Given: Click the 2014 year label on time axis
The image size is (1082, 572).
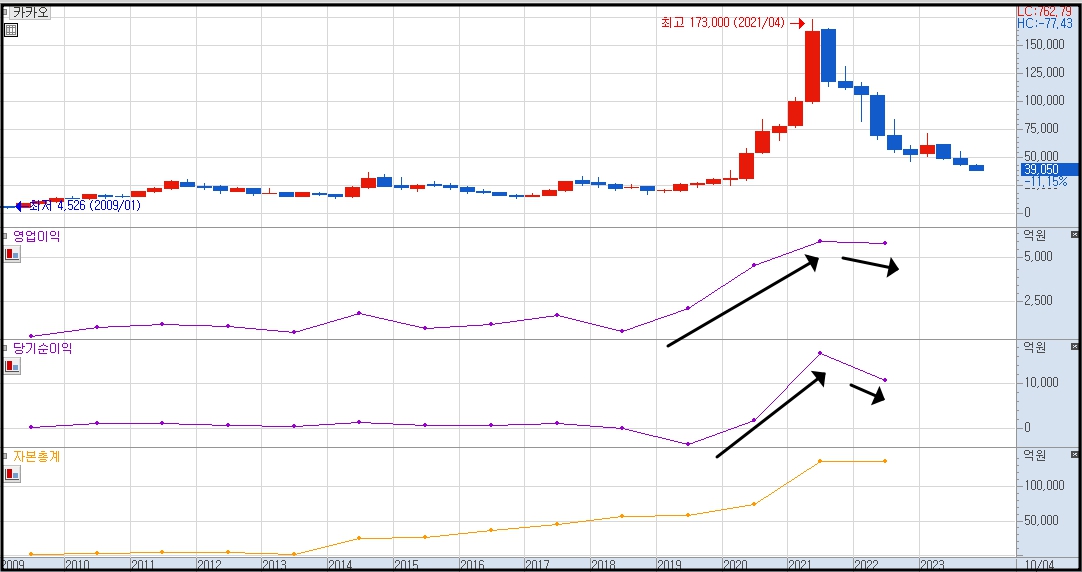Looking at the screenshot, I should click(342, 564).
